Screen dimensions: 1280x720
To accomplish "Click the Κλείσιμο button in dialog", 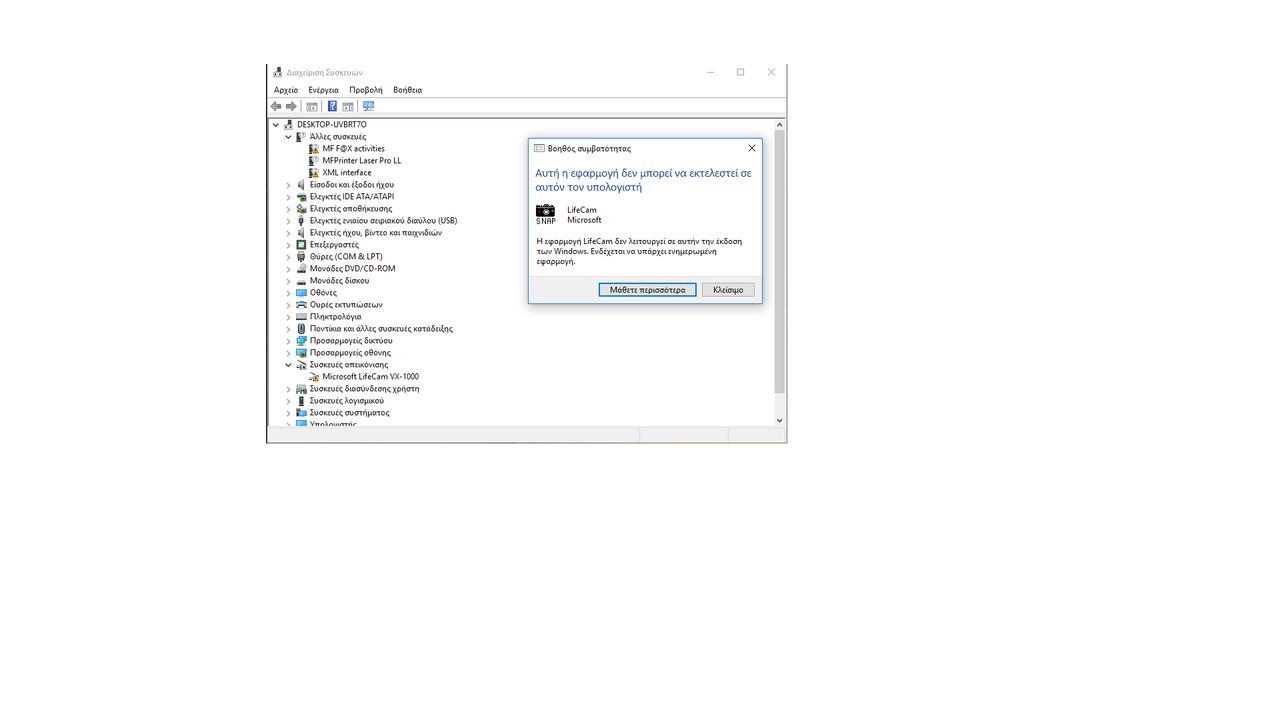I will (x=728, y=290).
